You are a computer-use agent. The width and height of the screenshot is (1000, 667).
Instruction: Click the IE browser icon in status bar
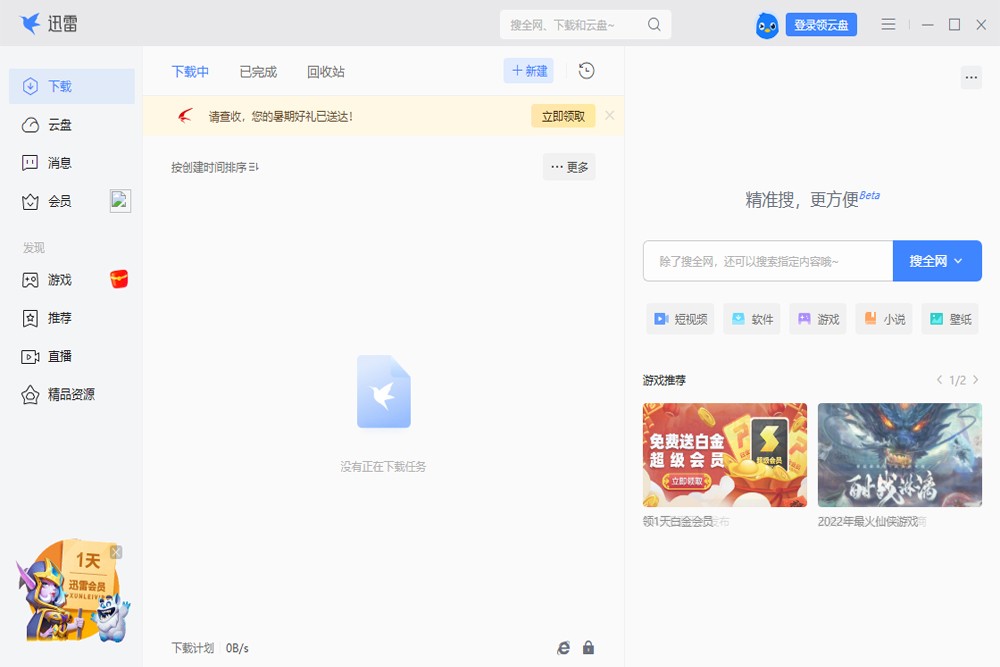563,648
